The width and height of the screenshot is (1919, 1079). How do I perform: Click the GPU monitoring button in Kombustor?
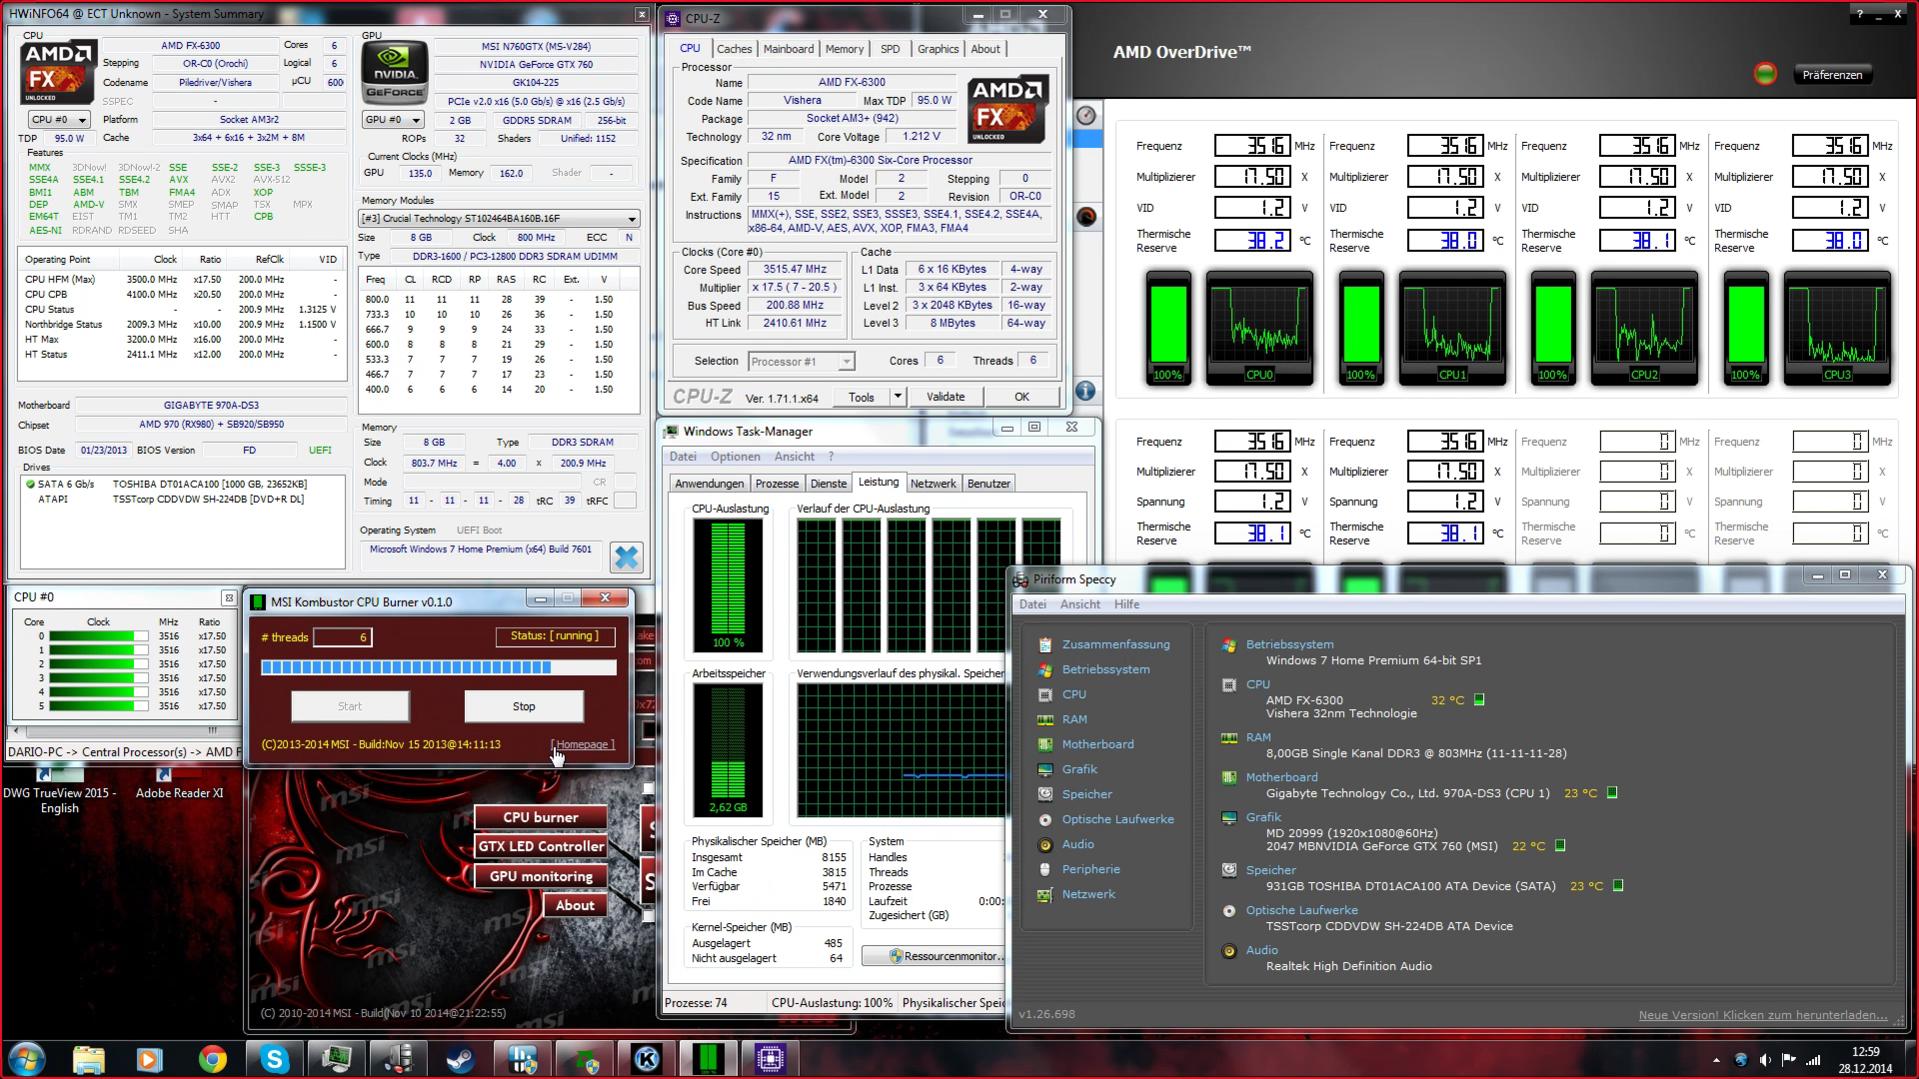tap(540, 876)
